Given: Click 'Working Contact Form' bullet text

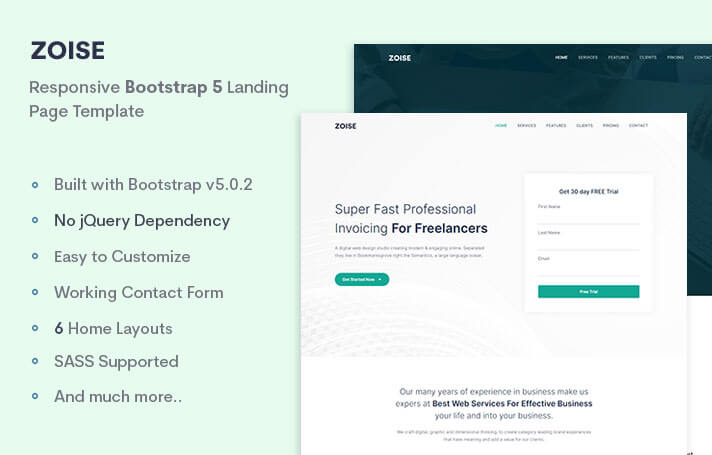Looking at the screenshot, I should 138,293.
